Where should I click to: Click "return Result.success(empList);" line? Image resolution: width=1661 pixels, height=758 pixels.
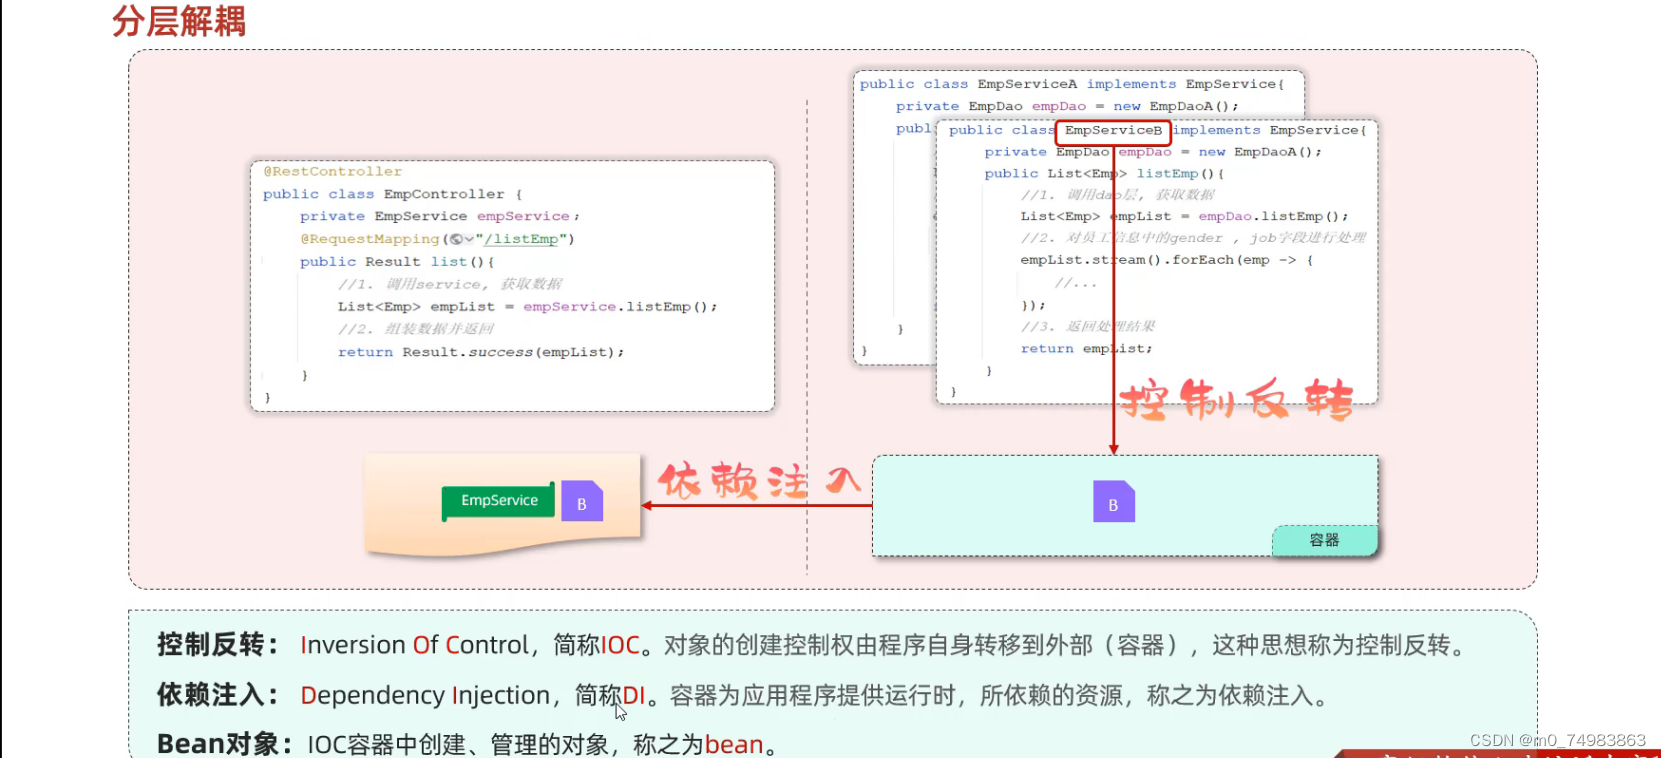click(480, 352)
